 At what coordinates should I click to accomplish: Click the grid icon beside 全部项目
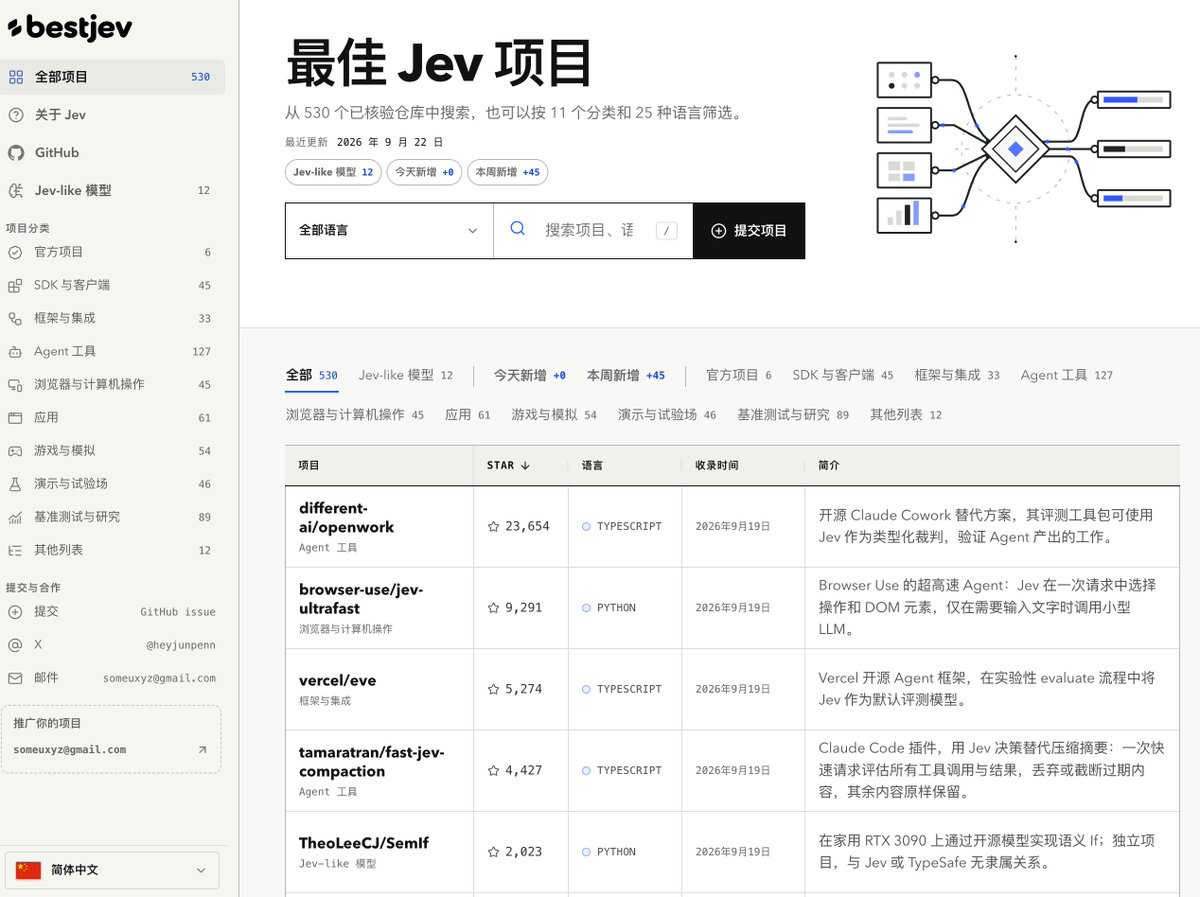(x=15, y=77)
